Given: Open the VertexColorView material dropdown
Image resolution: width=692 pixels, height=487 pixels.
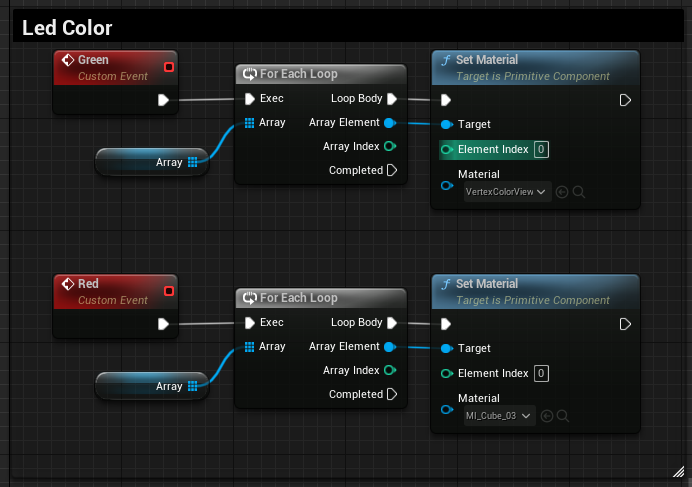Looking at the screenshot, I should (508, 192).
